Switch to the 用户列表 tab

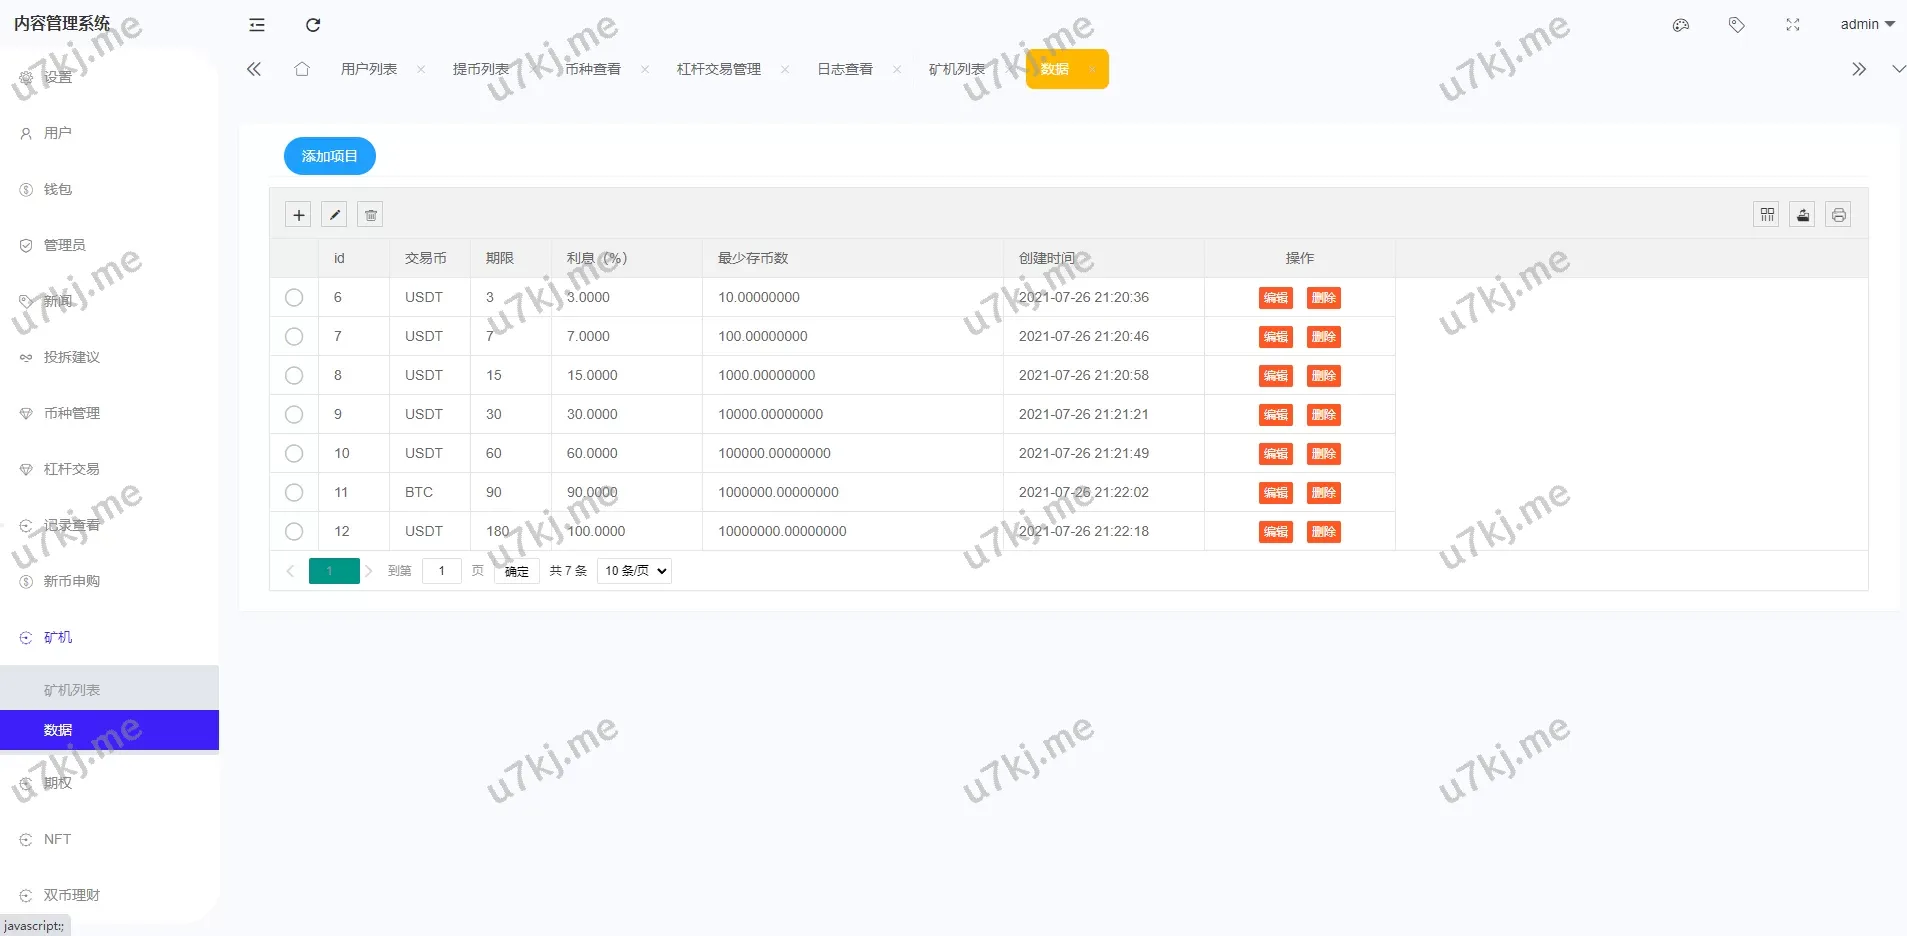point(369,69)
